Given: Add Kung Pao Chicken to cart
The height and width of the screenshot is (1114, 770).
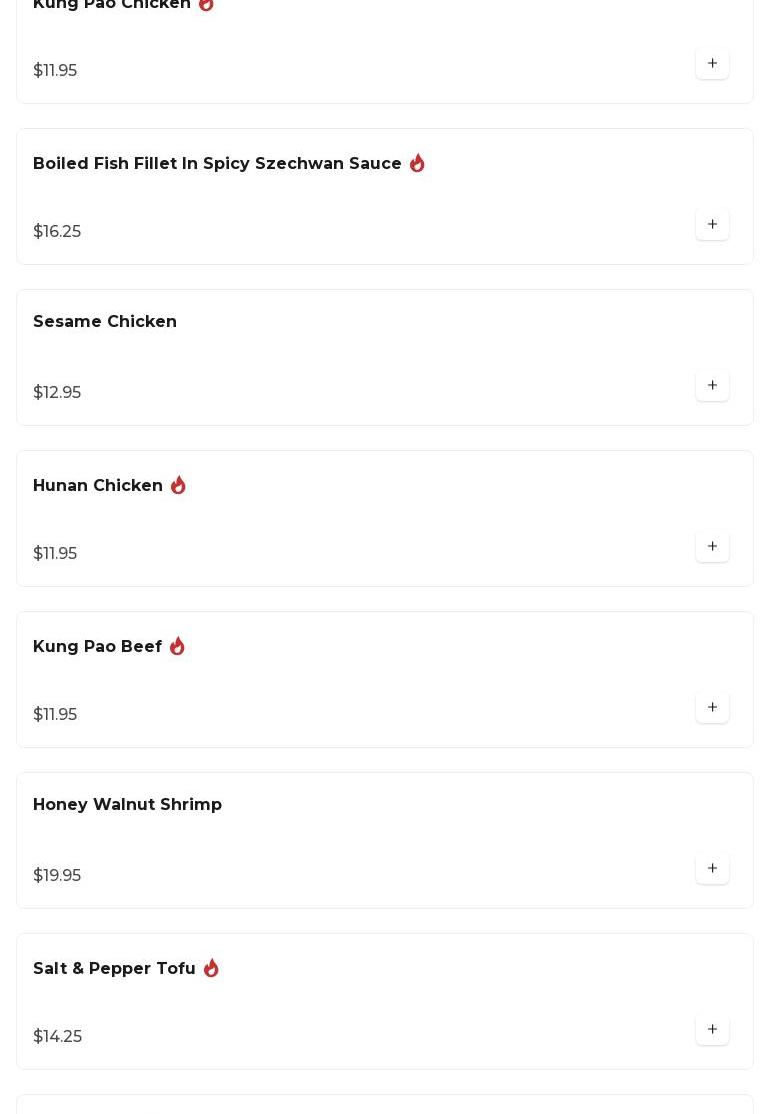Looking at the screenshot, I should (712, 64).
